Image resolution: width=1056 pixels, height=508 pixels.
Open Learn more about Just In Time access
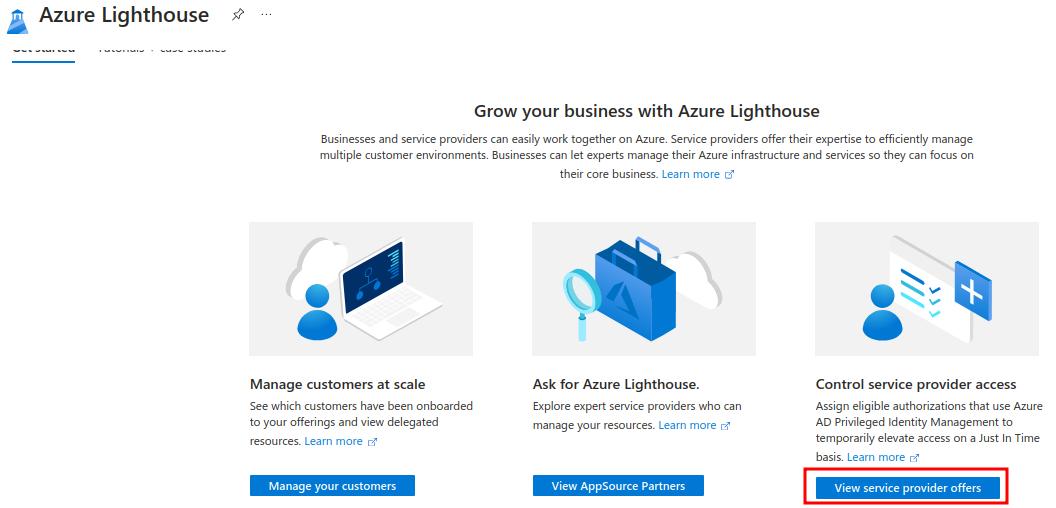(x=875, y=457)
